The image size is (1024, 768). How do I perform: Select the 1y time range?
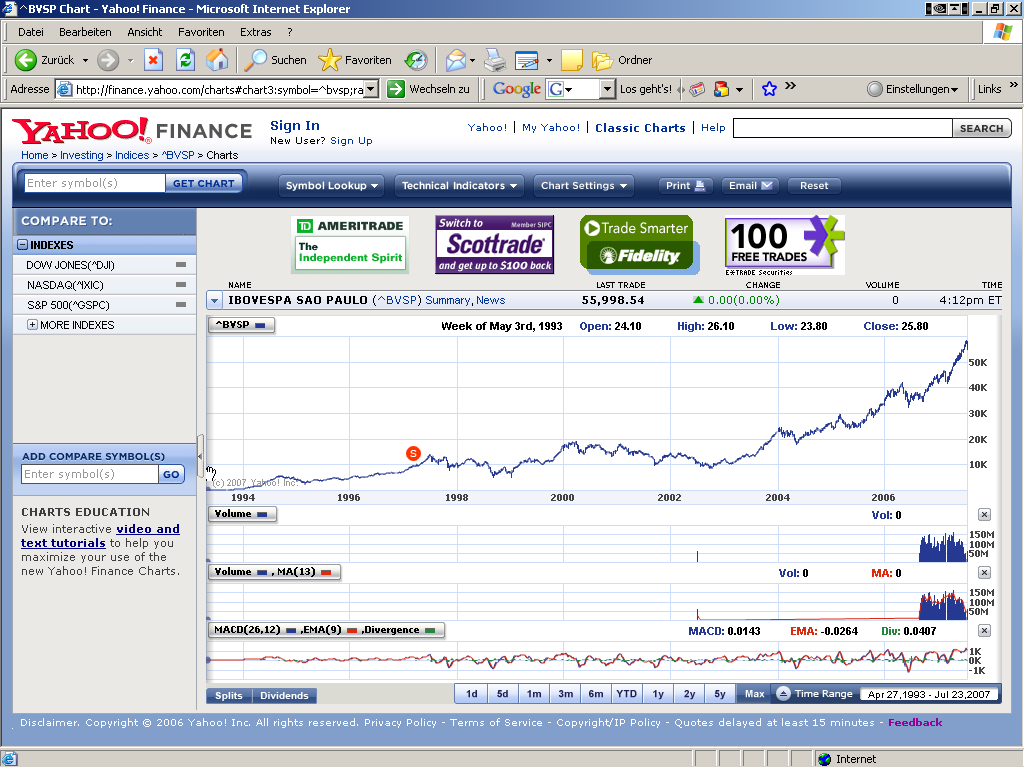pos(658,694)
